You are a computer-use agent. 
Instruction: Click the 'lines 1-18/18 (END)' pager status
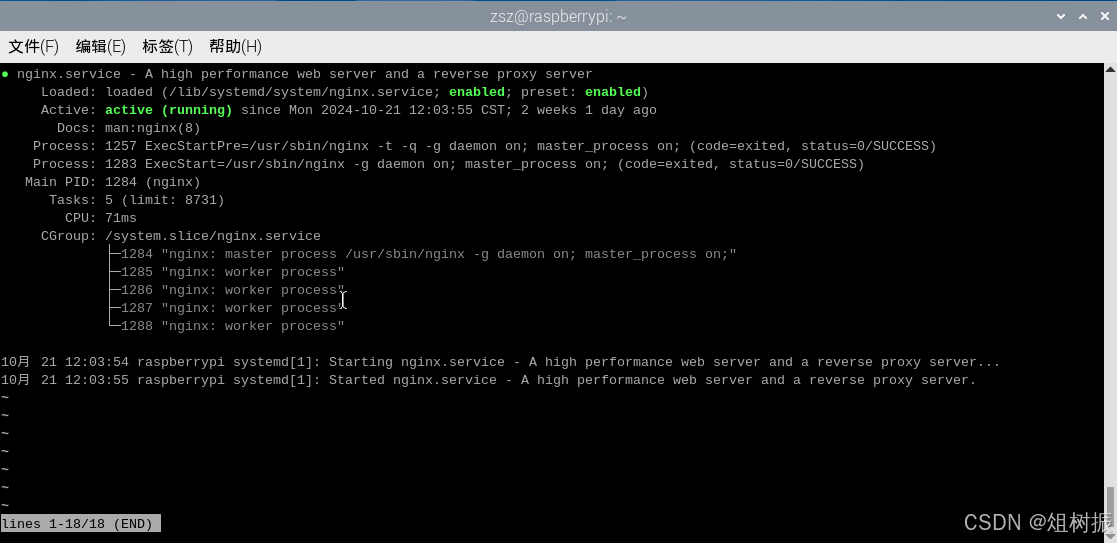click(x=80, y=524)
